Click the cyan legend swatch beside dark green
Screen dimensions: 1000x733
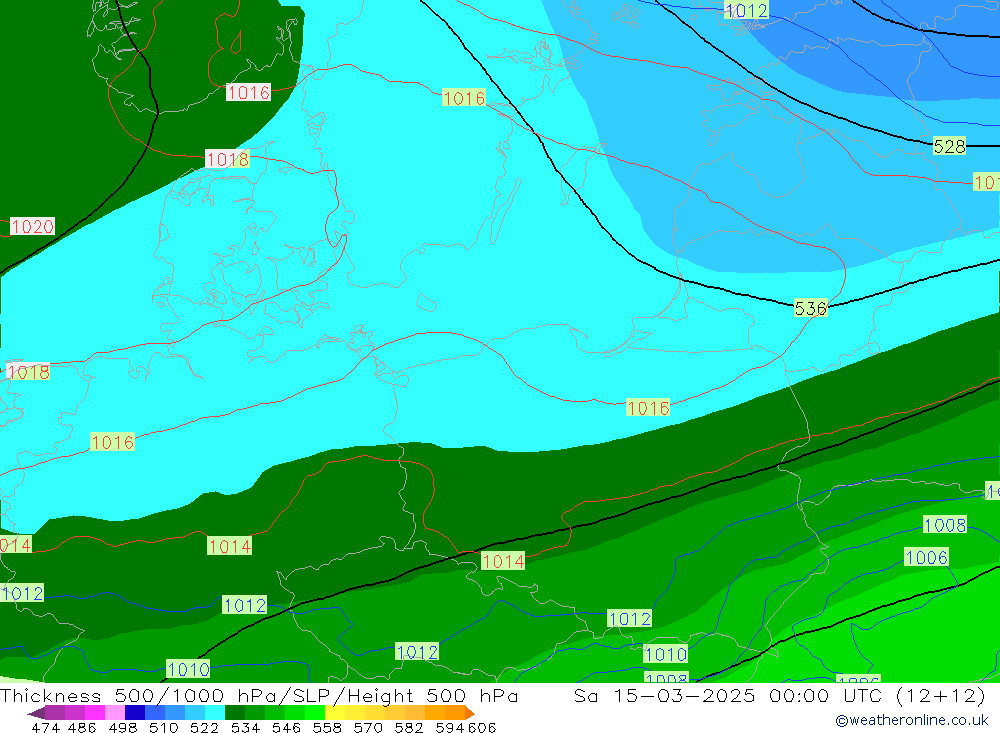coord(215,712)
